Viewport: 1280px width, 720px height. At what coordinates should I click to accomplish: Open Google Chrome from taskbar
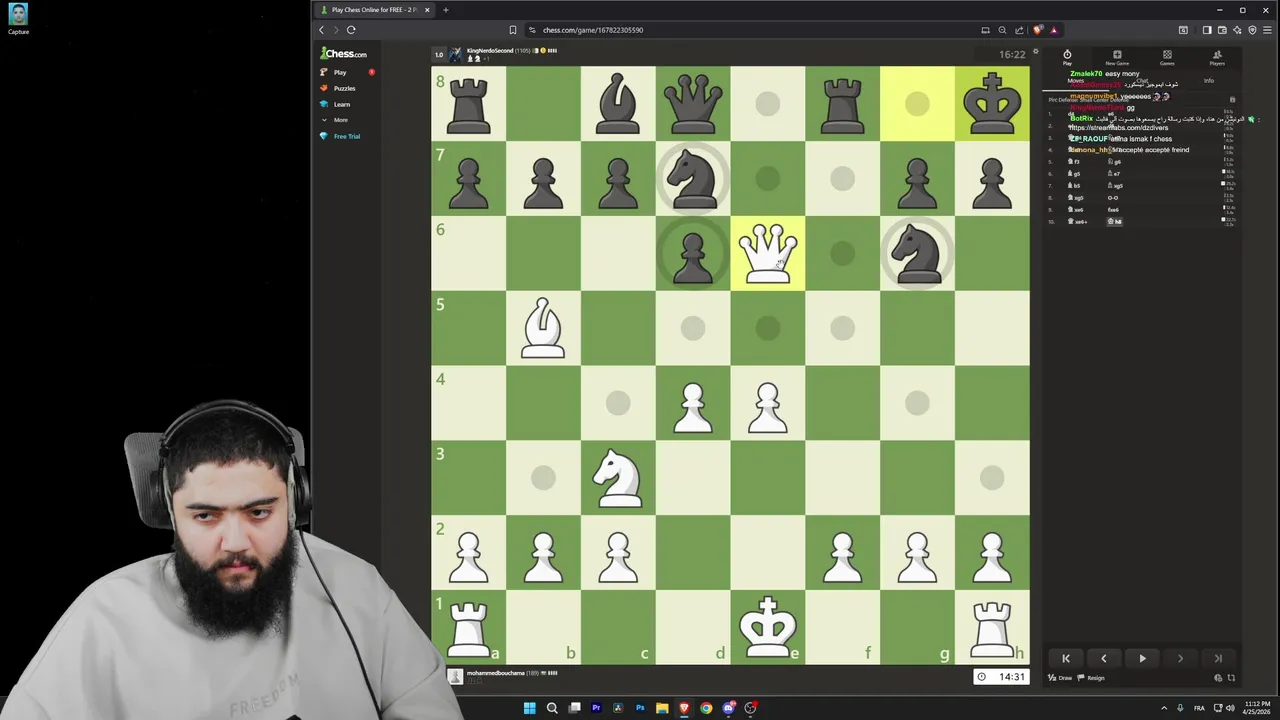[x=706, y=708]
